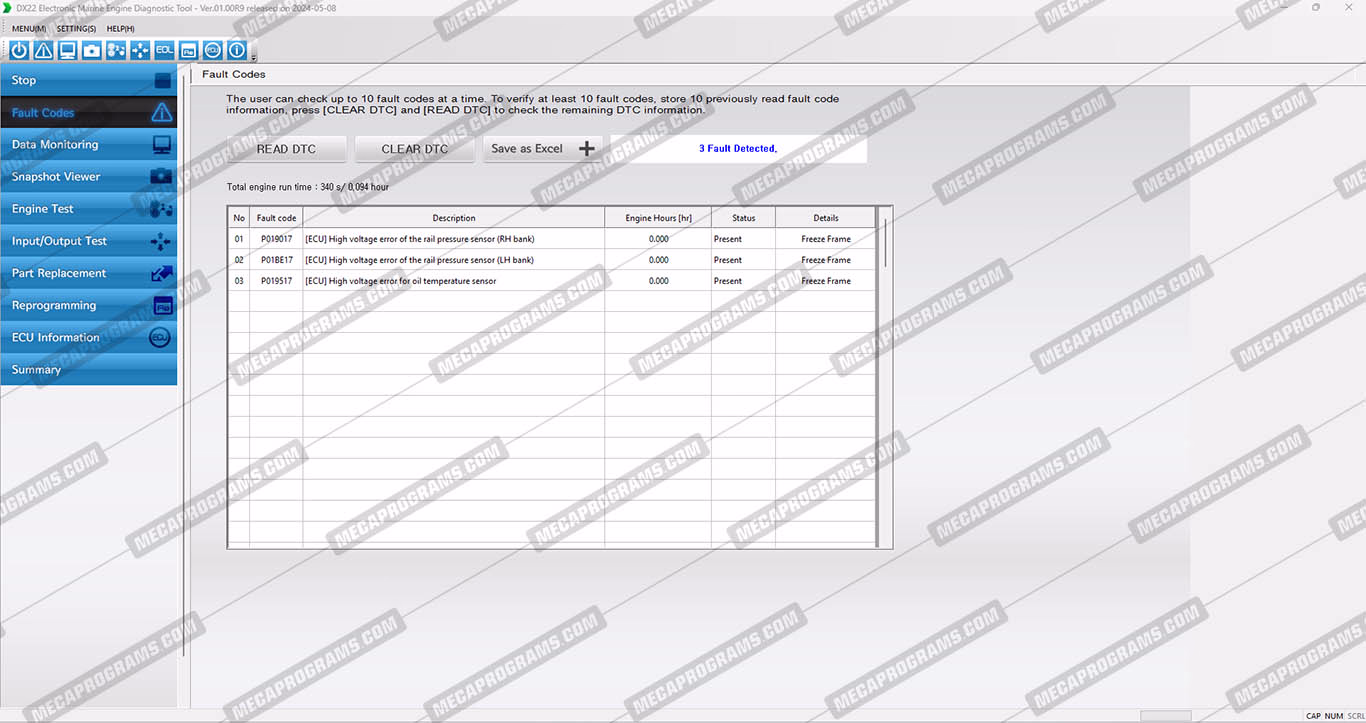Click the power icon in the toolbar
This screenshot has height=723, width=1366.
[x=19, y=50]
